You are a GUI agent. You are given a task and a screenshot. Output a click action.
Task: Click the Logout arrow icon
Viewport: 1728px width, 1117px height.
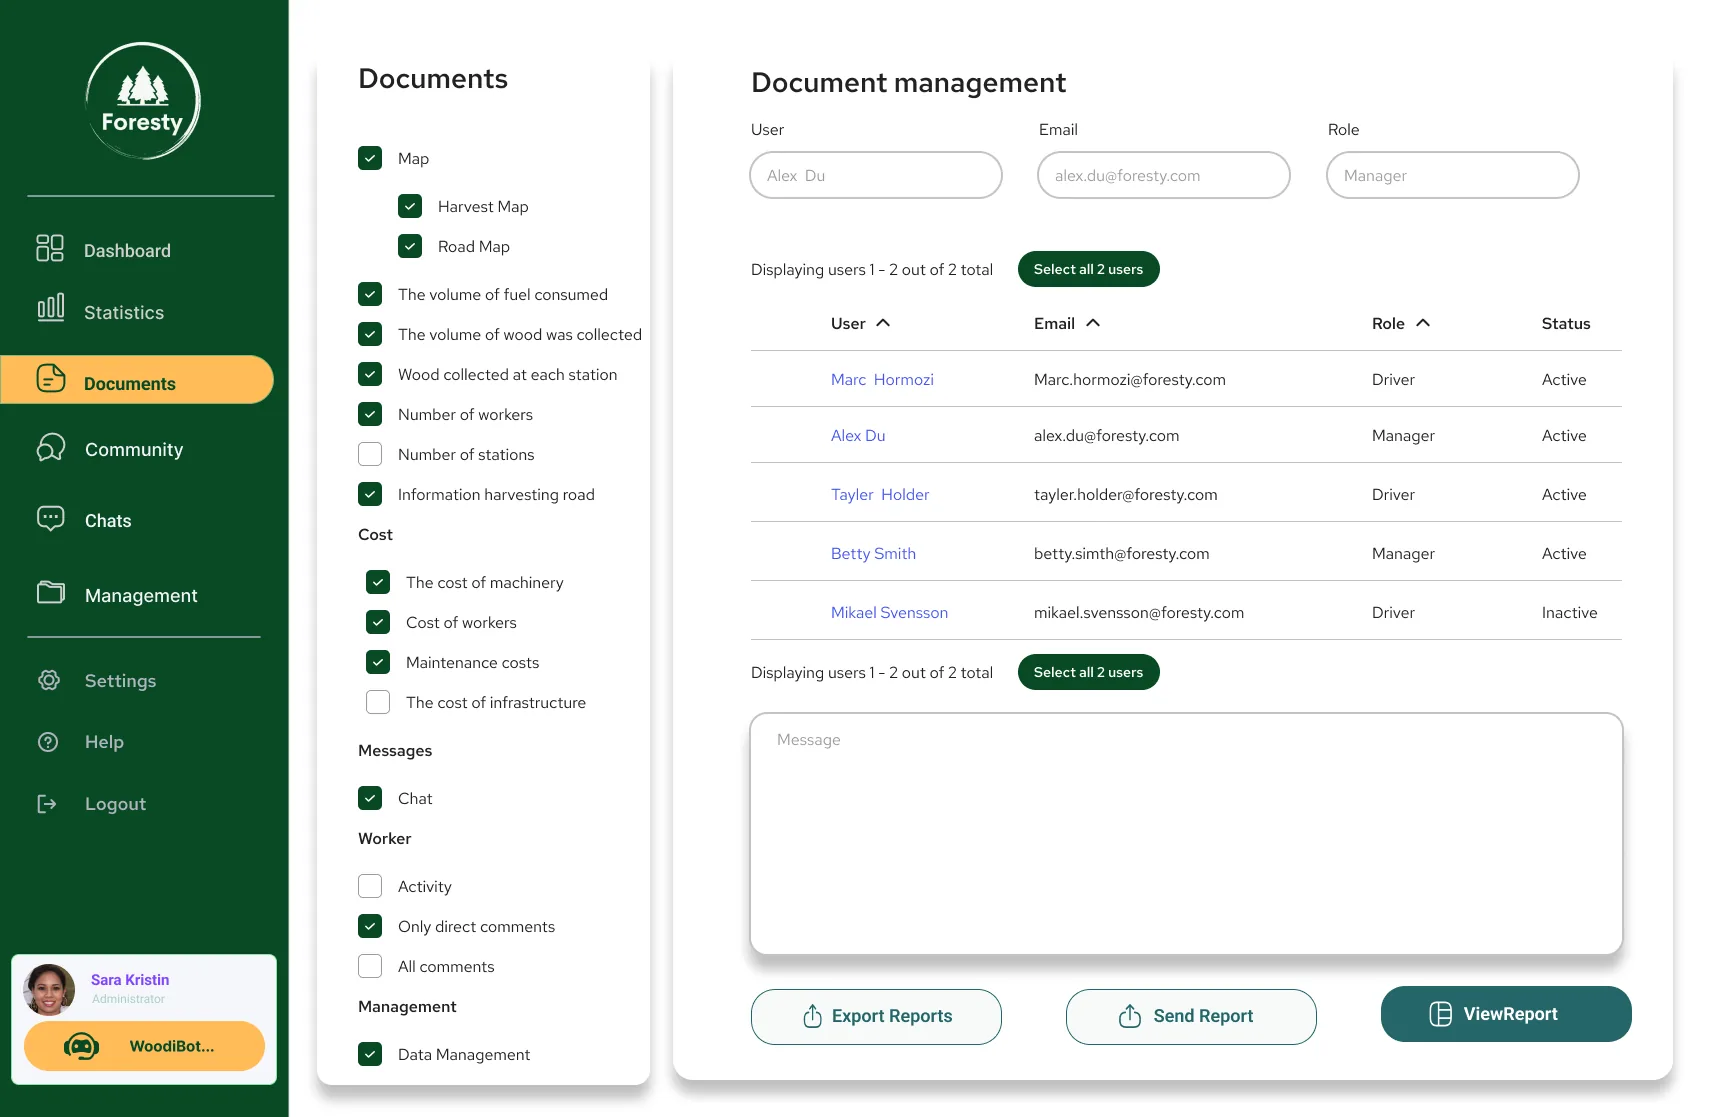(47, 804)
